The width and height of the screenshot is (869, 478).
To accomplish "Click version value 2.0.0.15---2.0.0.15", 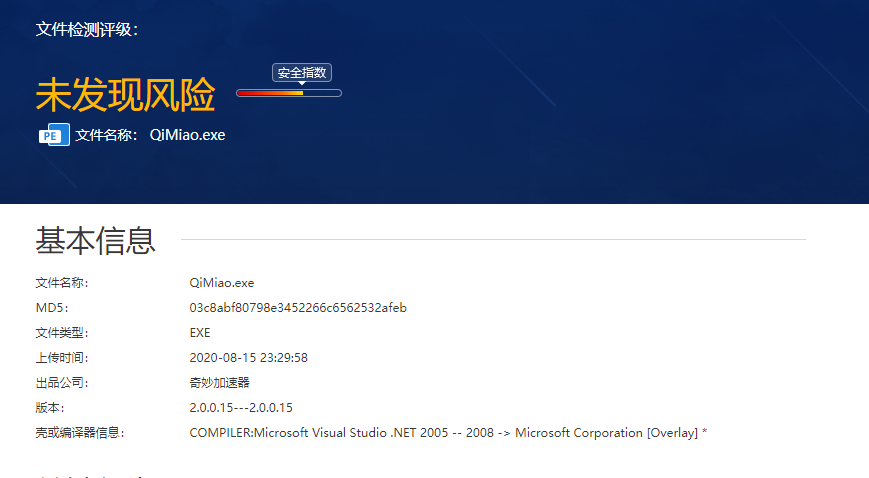I will point(240,408).
